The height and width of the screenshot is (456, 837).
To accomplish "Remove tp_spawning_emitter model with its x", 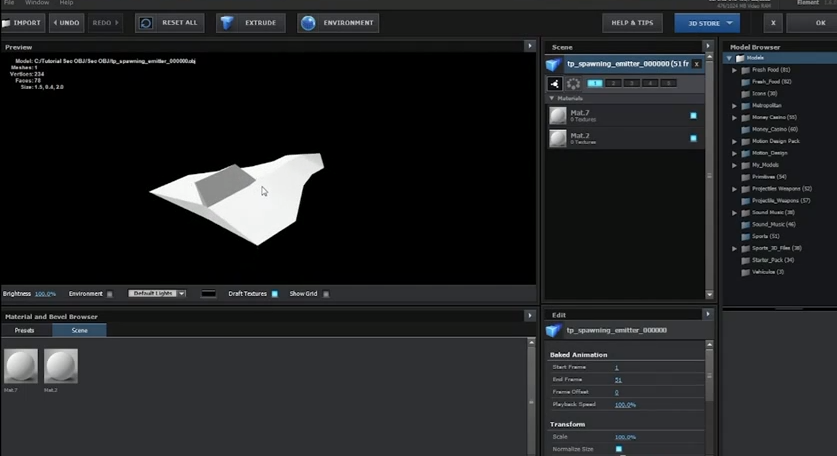I will (696, 64).
